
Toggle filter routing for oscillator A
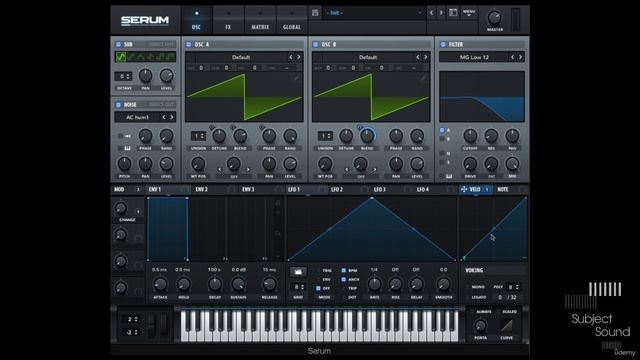(442, 130)
